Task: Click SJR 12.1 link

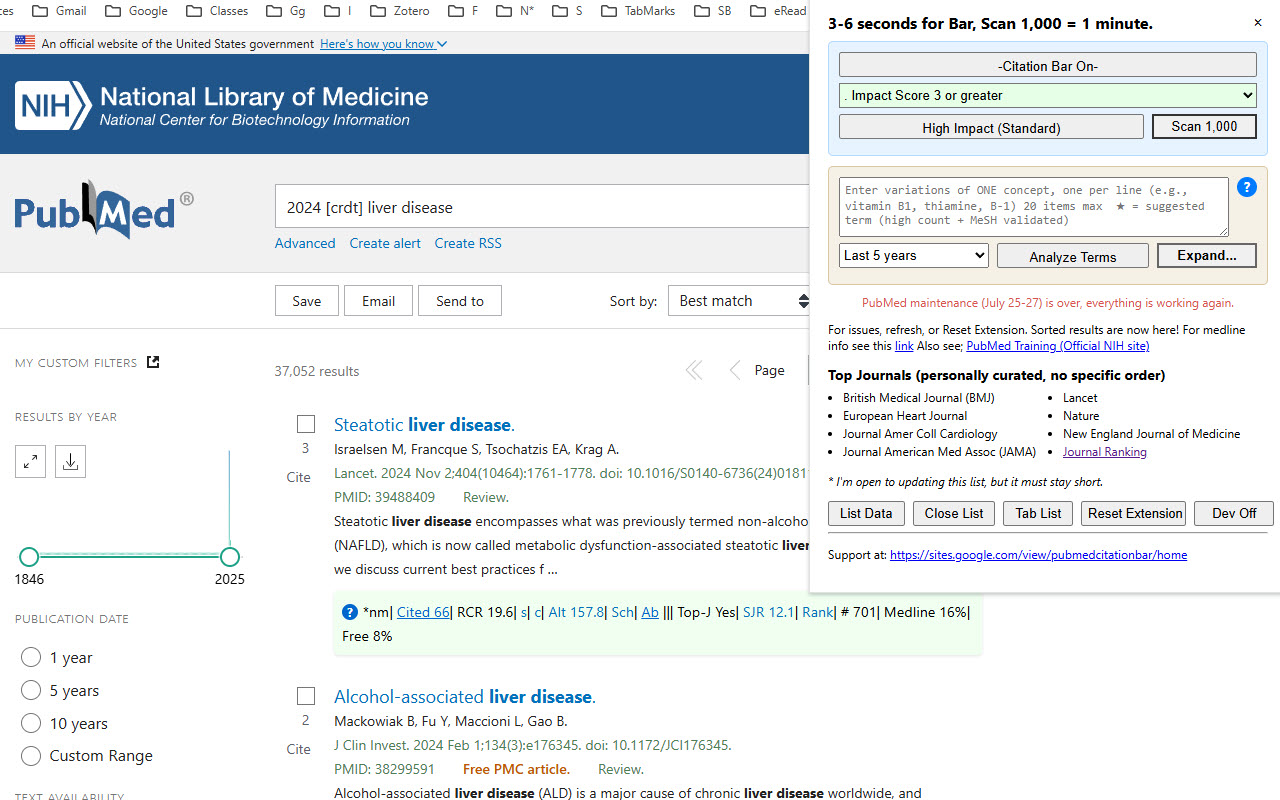Action: pyautogui.click(x=769, y=612)
